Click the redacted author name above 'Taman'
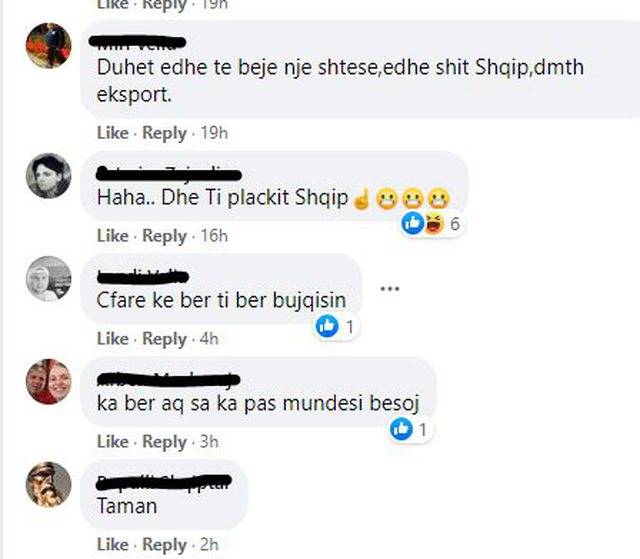This screenshot has width=640, height=559. point(164,482)
